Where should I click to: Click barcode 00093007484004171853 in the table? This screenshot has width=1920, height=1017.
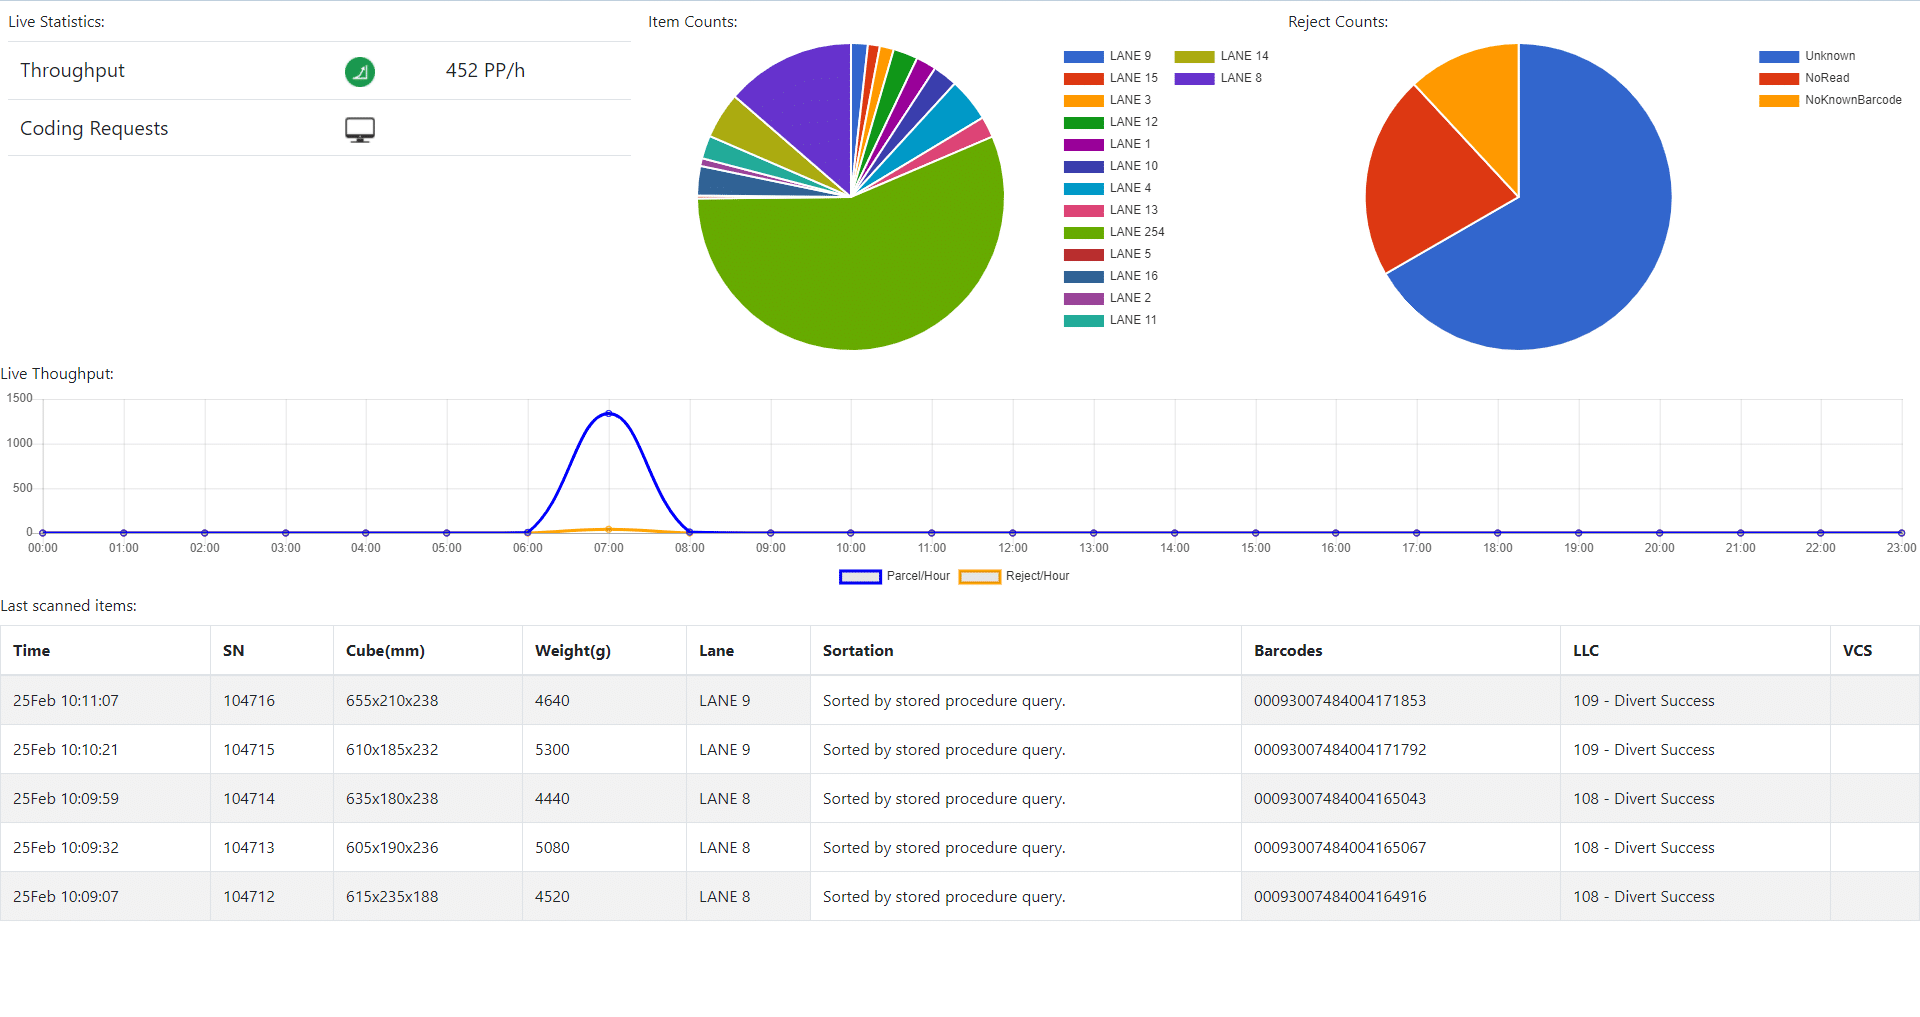coord(1340,700)
